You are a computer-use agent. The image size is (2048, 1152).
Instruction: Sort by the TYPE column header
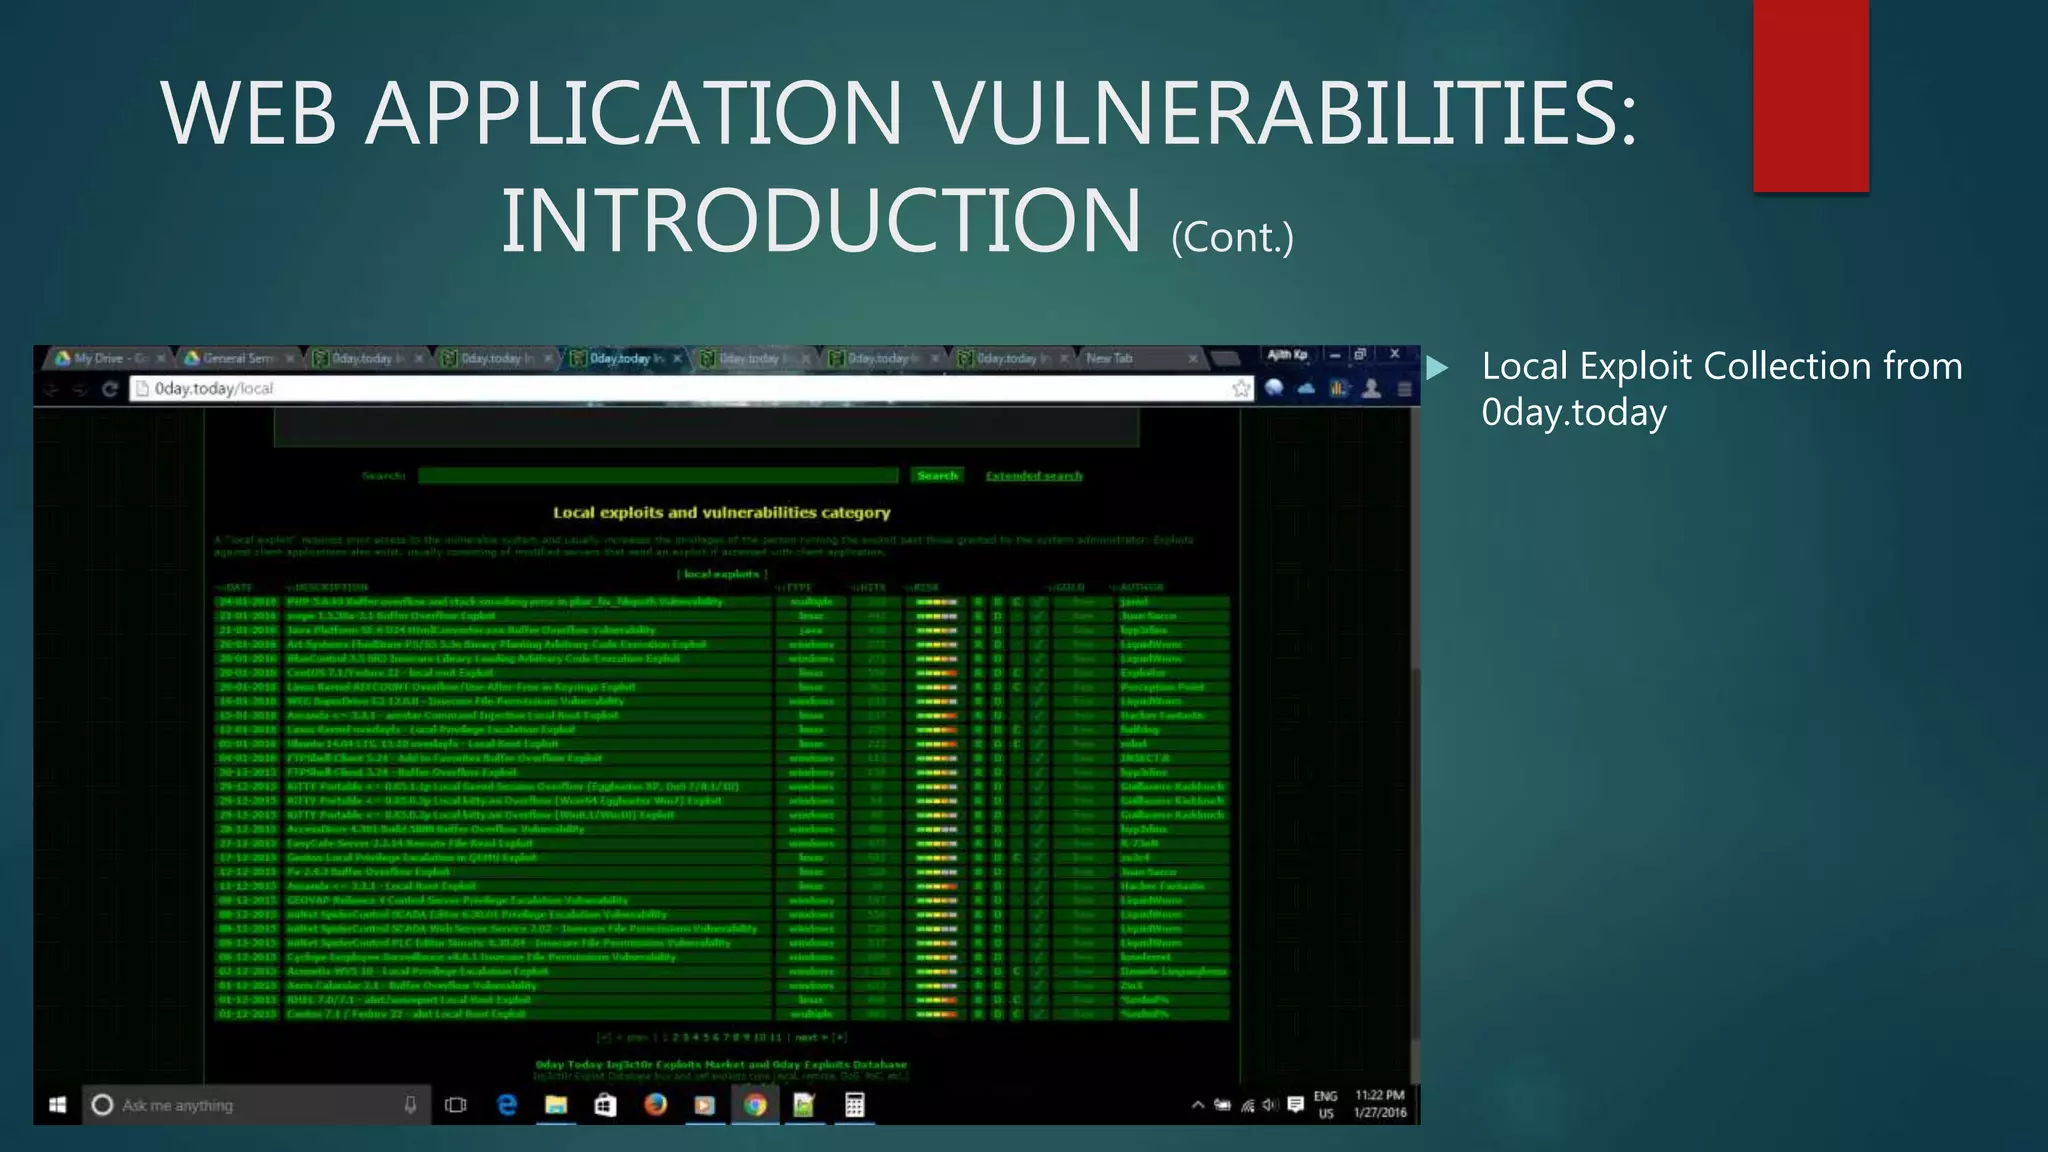(x=796, y=588)
